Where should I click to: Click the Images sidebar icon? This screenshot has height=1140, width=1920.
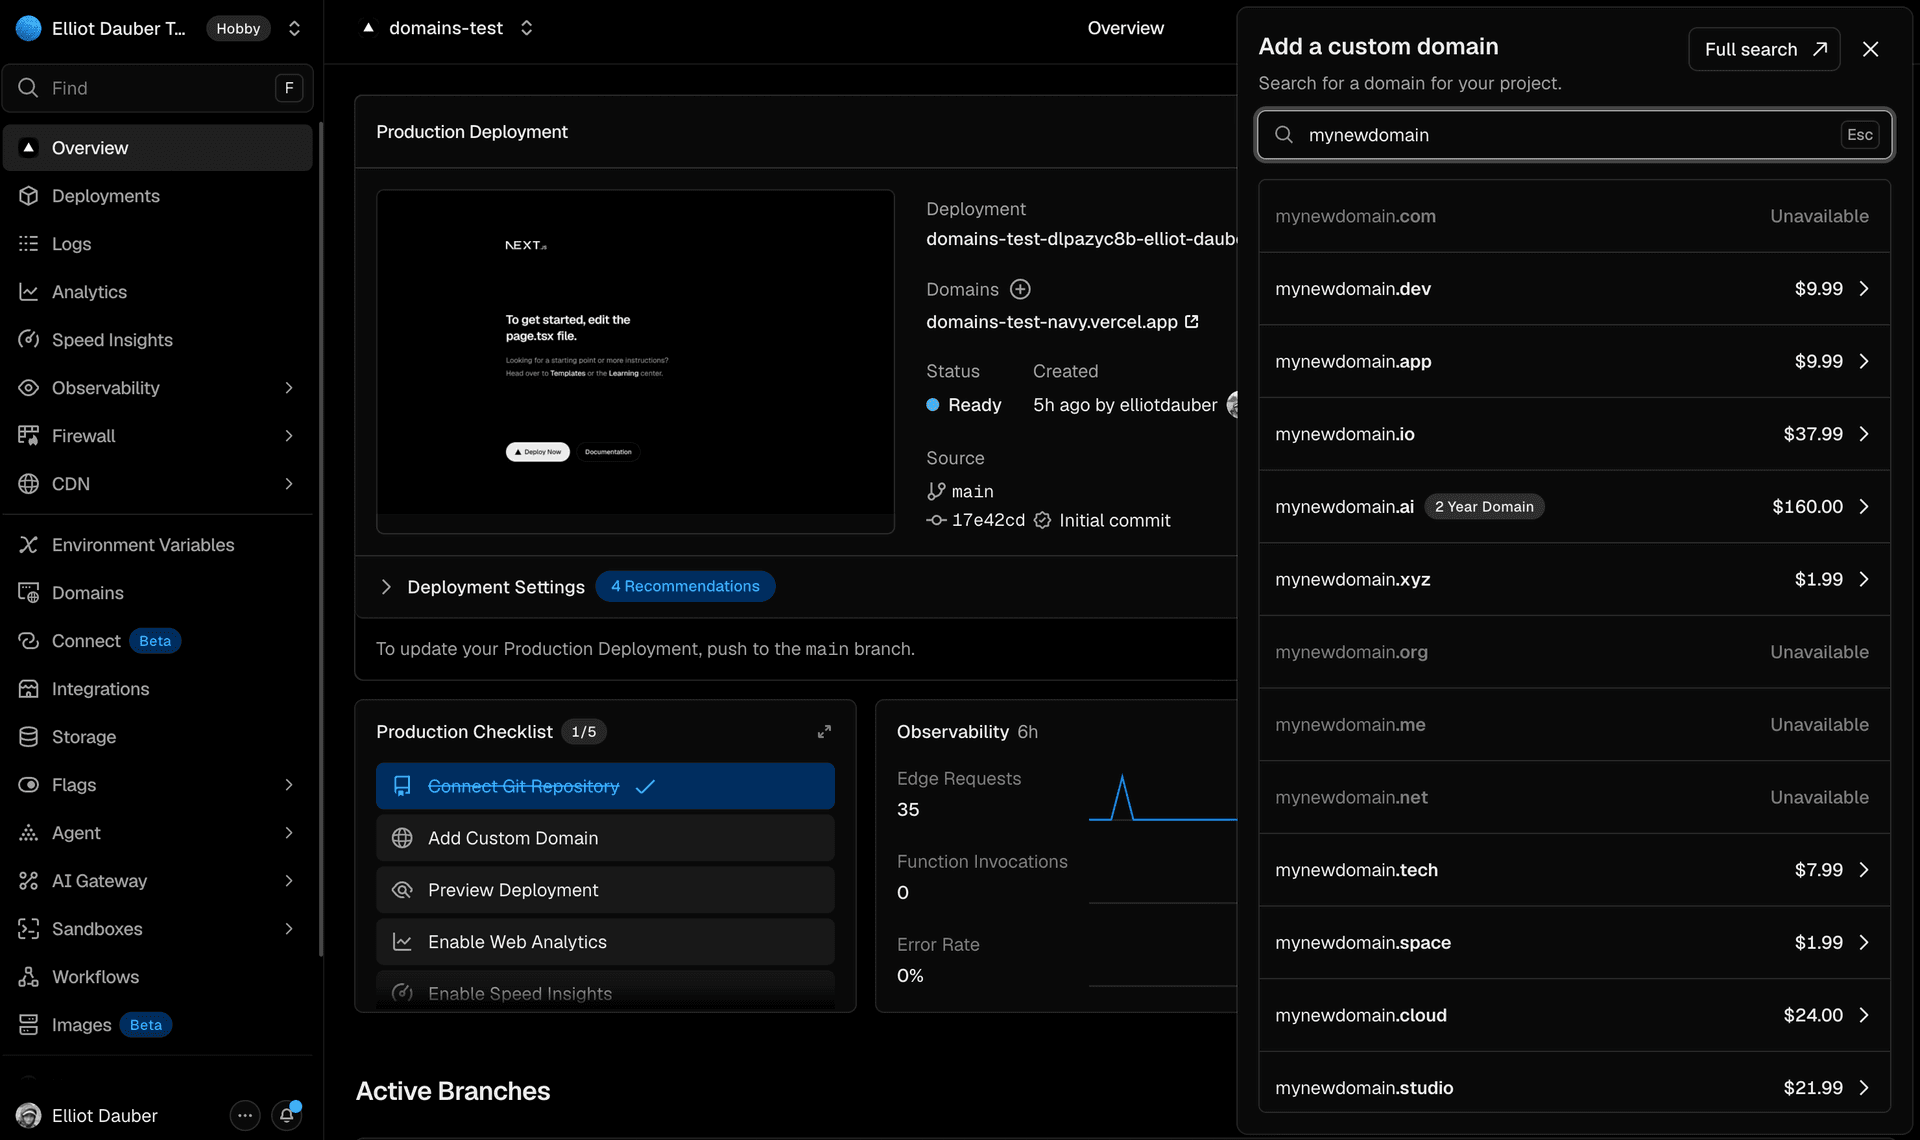click(29, 1025)
